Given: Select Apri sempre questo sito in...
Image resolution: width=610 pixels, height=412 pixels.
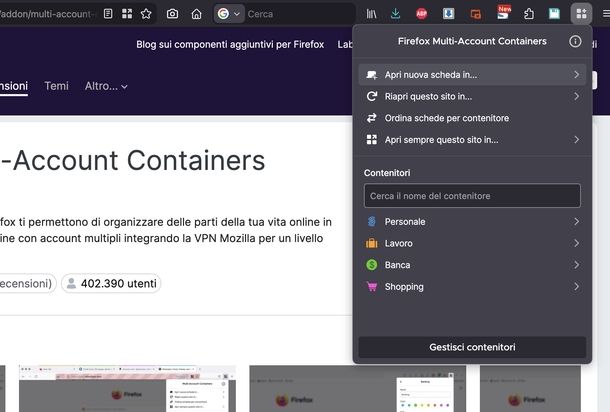Looking at the screenshot, I should (472, 140).
